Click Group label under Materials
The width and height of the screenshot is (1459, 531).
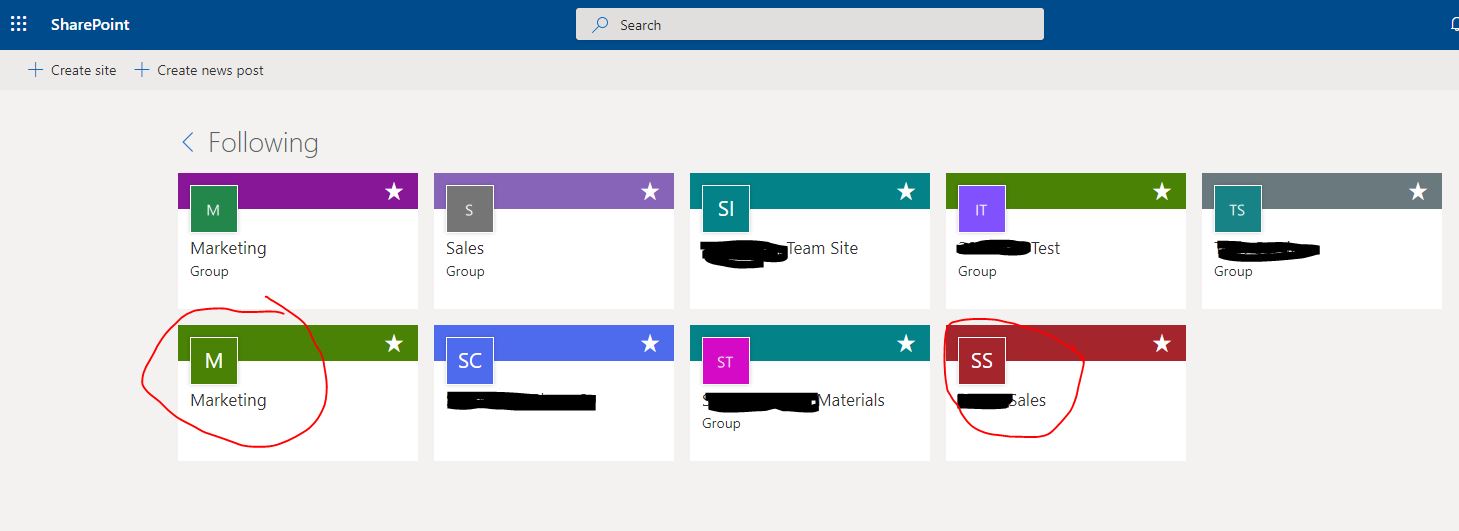tap(721, 423)
